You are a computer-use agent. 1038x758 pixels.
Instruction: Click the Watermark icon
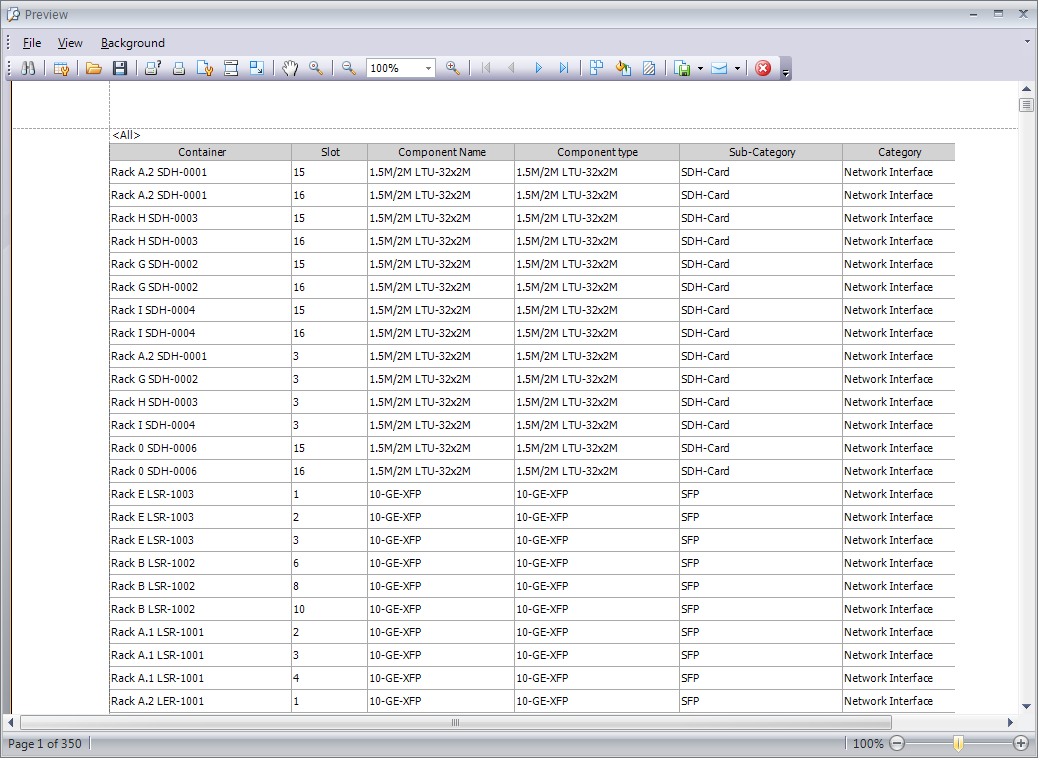click(649, 68)
